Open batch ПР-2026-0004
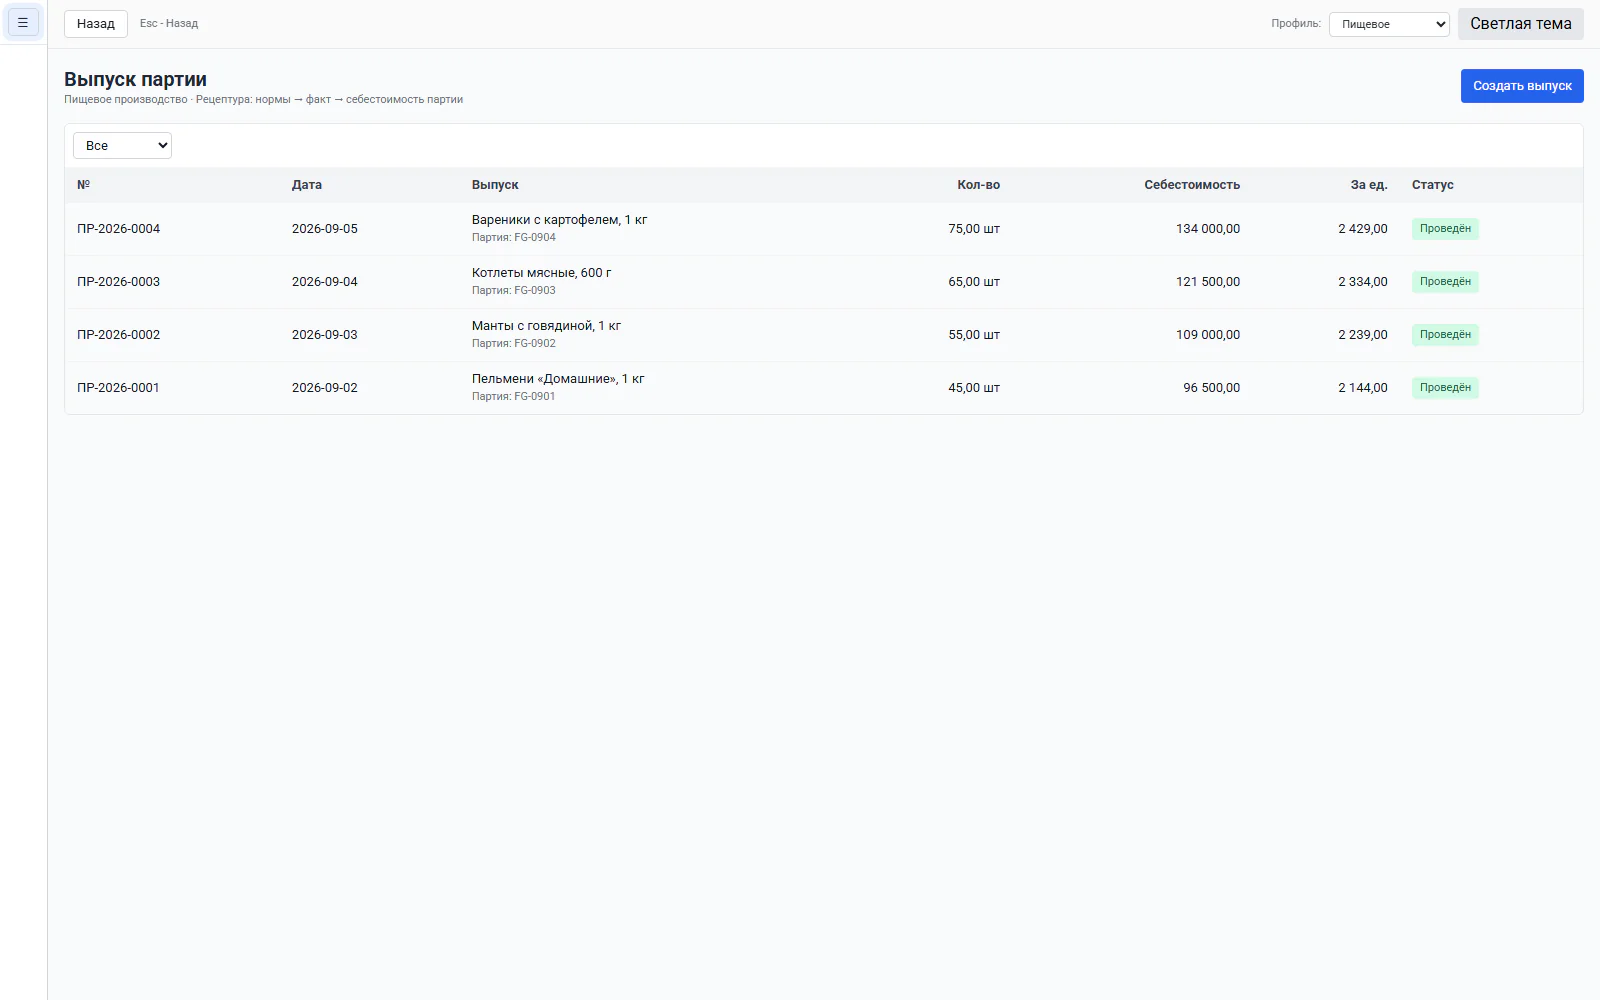The image size is (1600, 1000). click(118, 229)
